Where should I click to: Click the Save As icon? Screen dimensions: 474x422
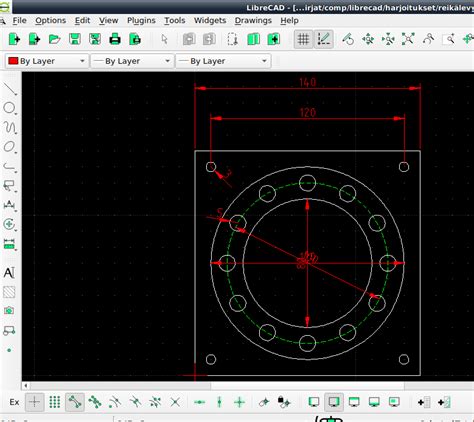95,39
